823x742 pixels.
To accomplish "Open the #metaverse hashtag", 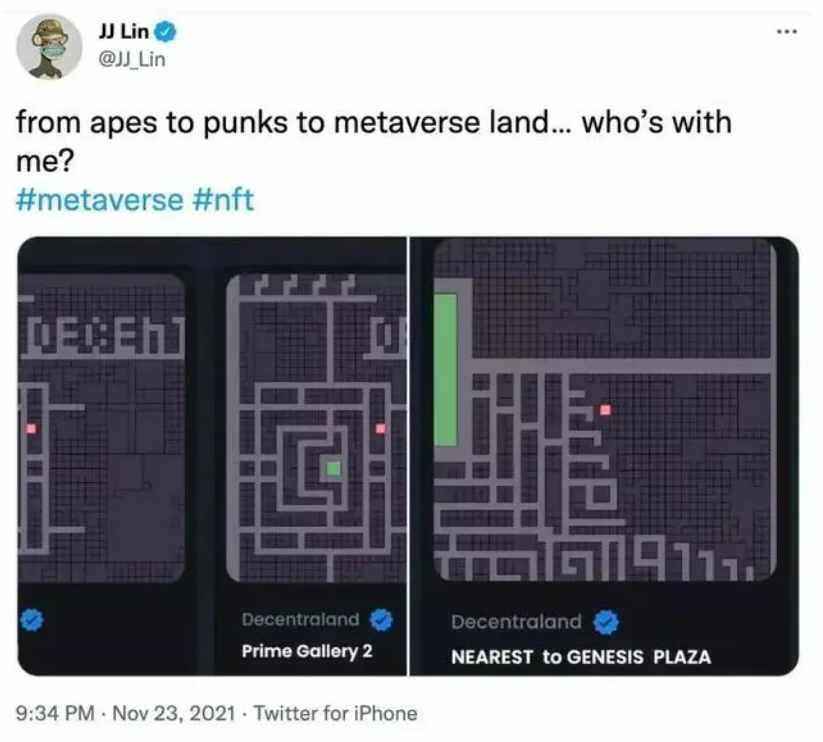I will [x=100, y=200].
